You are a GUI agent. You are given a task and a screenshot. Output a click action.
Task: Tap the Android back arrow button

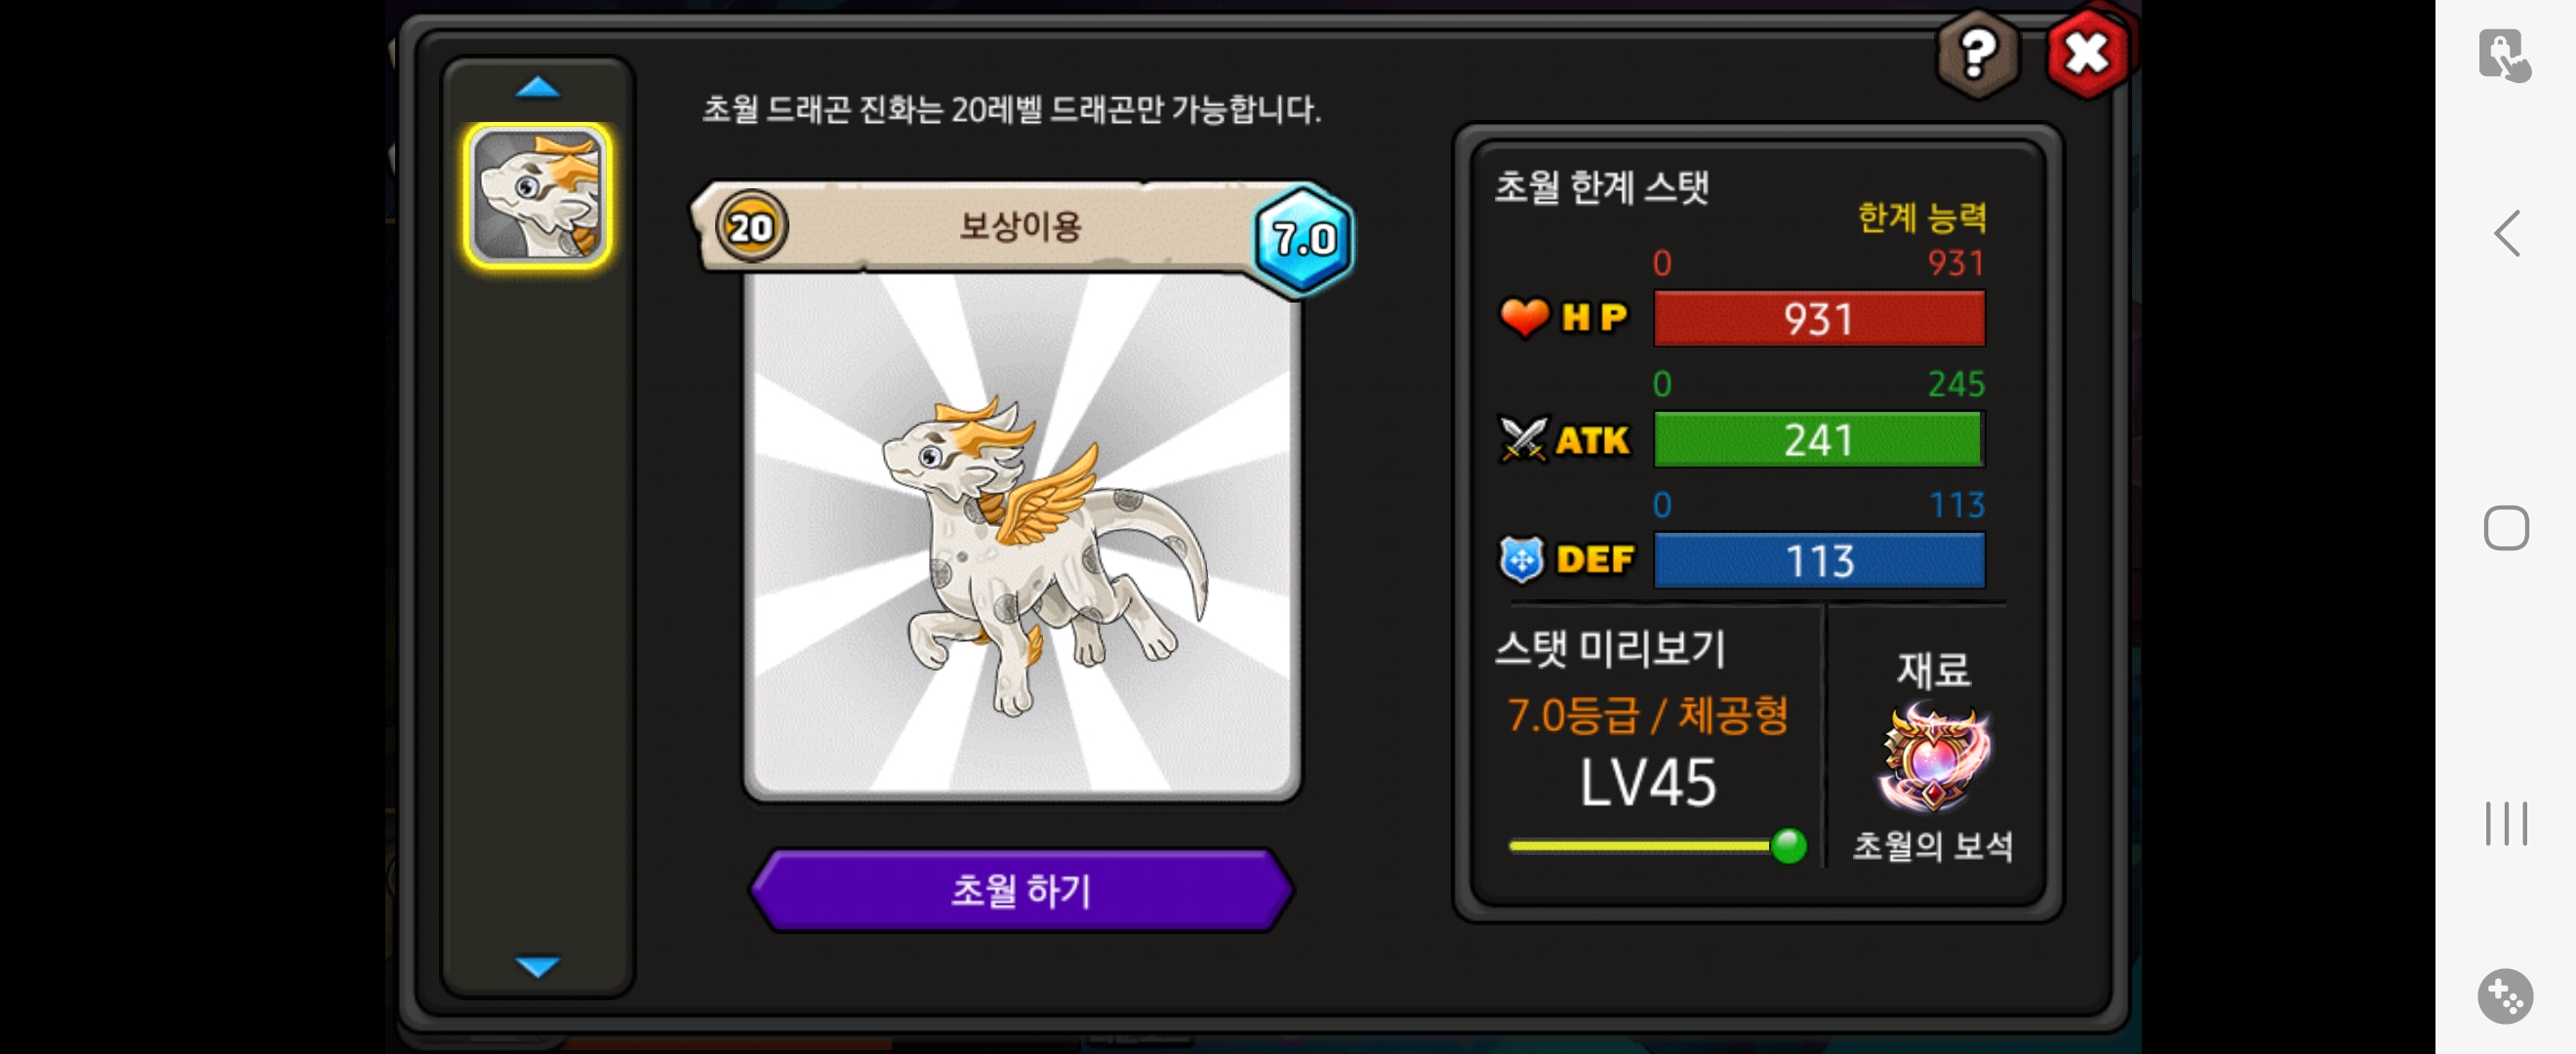point(2506,234)
